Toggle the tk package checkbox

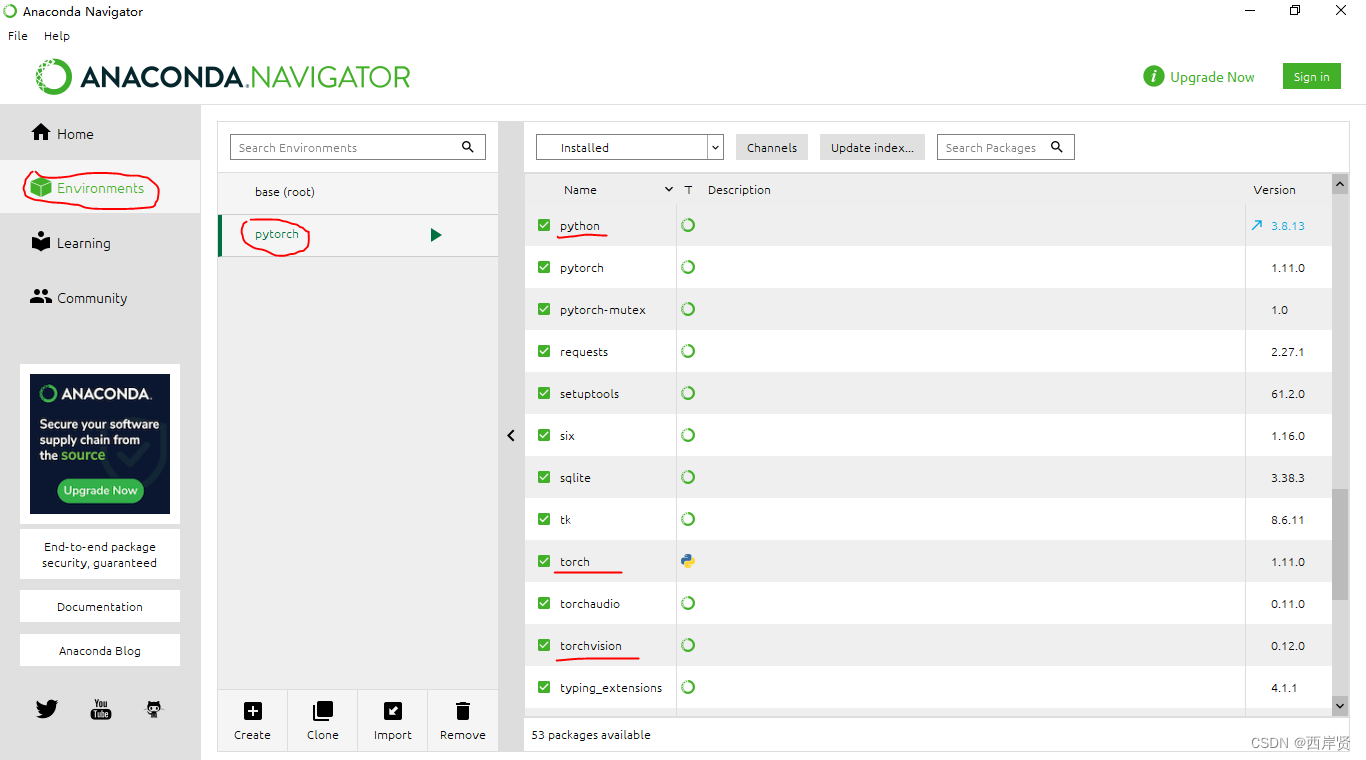(544, 519)
